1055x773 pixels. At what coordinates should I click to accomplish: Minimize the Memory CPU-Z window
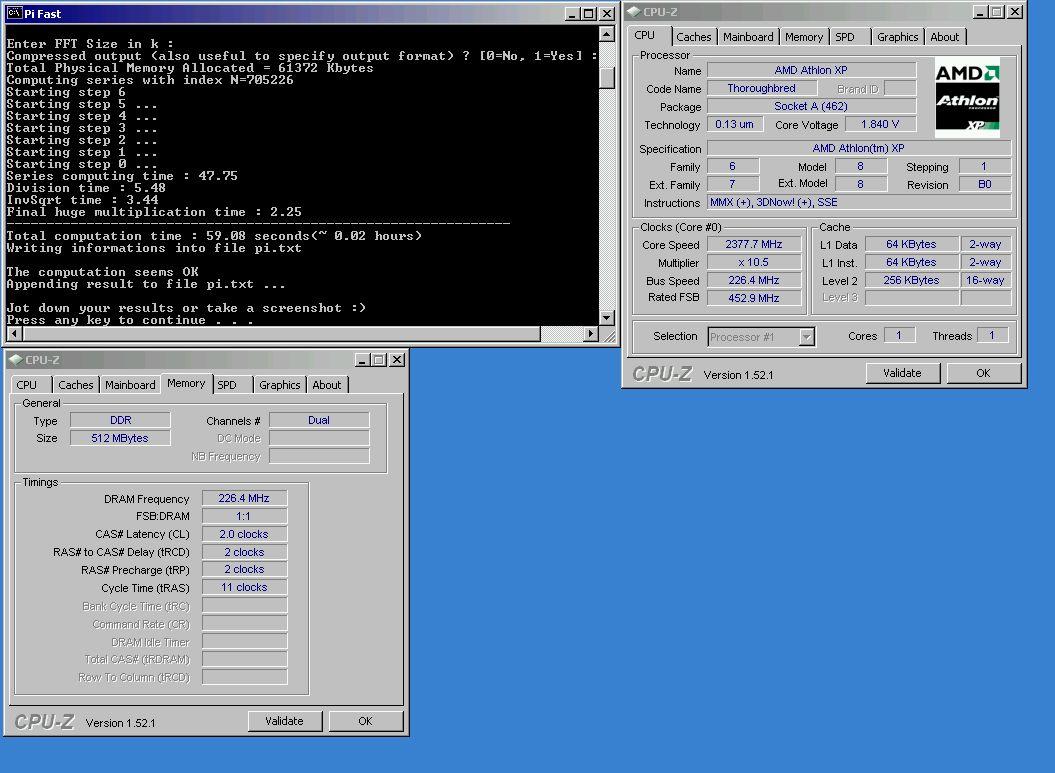363,360
